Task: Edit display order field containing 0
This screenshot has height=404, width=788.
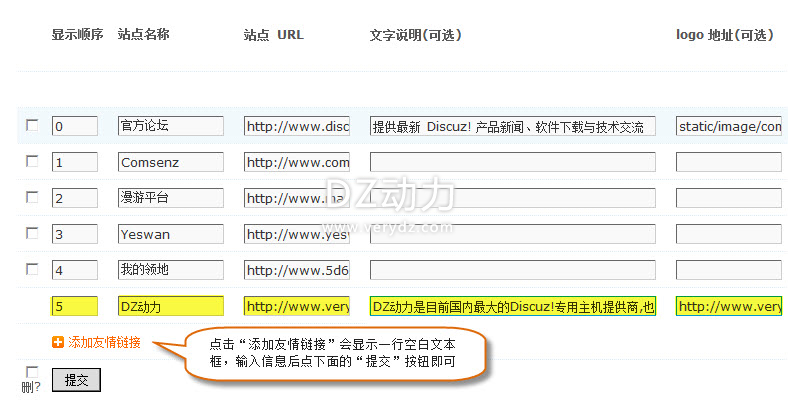Action: [75, 126]
